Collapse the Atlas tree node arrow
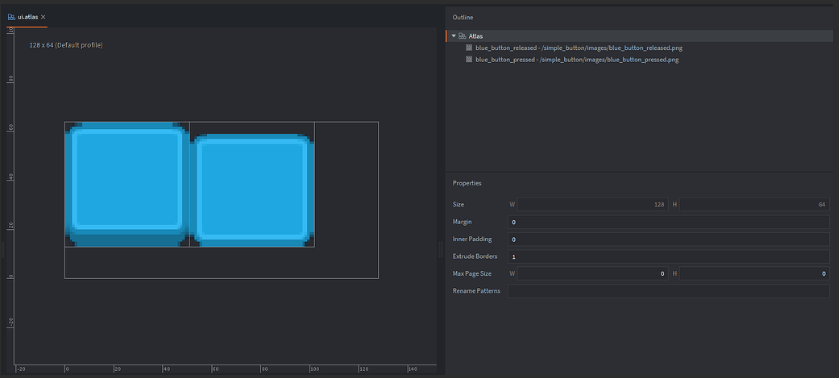The width and height of the screenshot is (839, 378). [x=454, y=36]
